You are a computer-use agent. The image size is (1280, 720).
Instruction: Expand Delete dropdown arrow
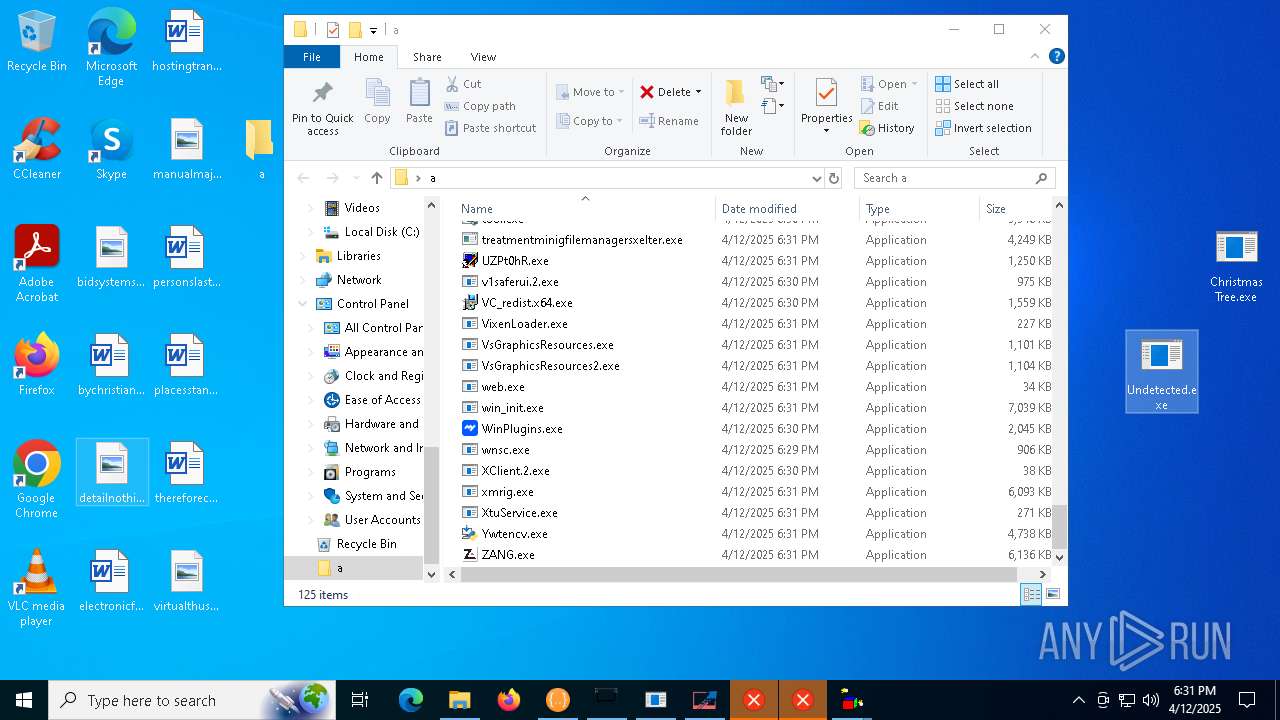click(698, 92)
